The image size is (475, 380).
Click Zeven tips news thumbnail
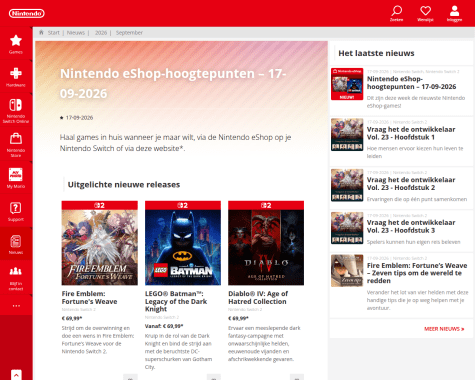[x=347, y=271]
